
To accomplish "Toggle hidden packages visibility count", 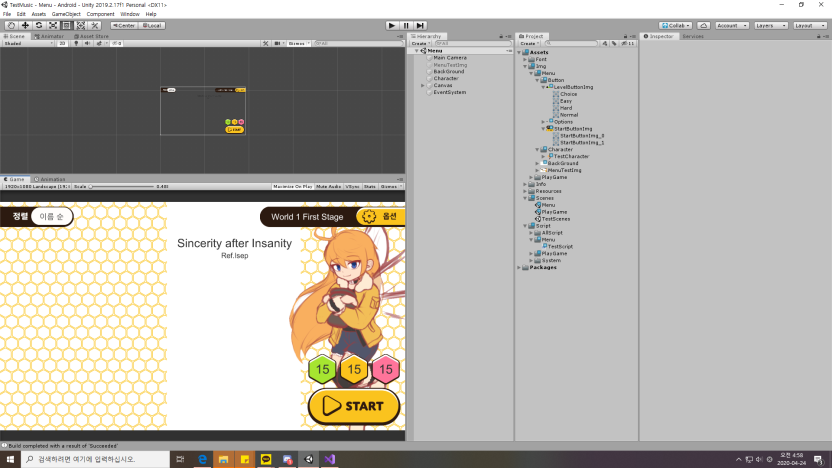I will click(628, 44).
